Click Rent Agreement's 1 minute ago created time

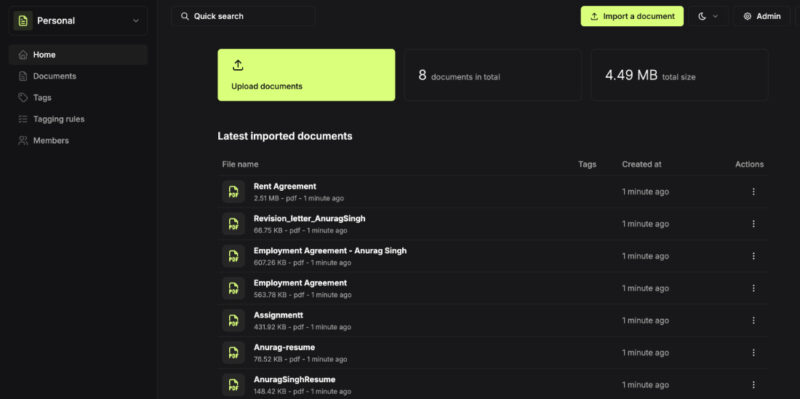645,192
